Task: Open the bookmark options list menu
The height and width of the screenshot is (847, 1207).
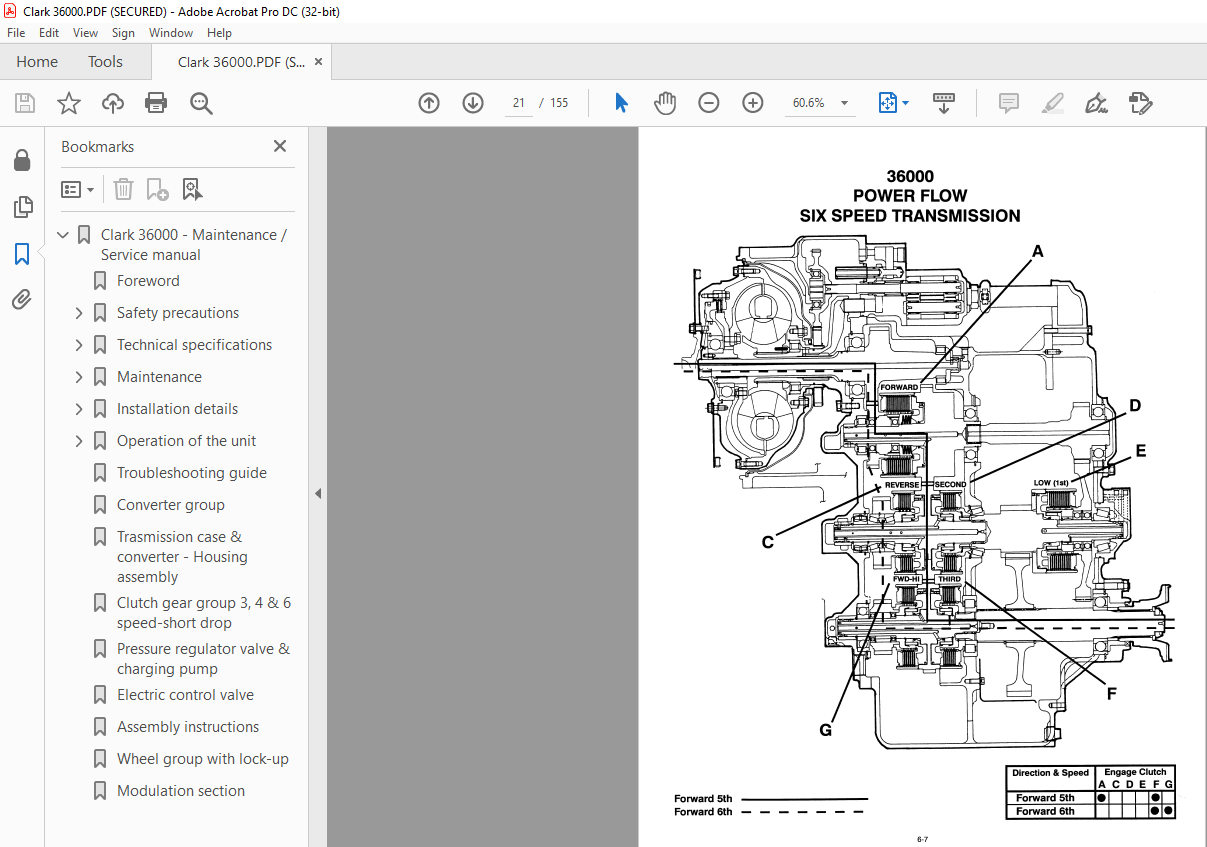Action: coord(78,189)
